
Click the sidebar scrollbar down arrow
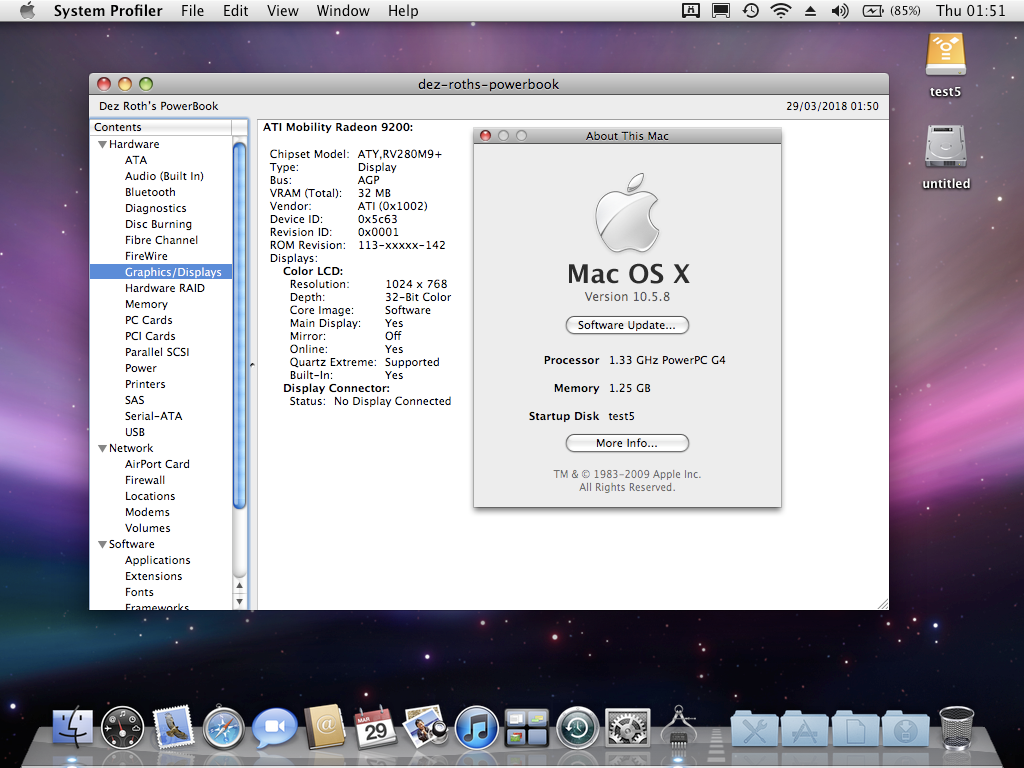pos(240,601)
